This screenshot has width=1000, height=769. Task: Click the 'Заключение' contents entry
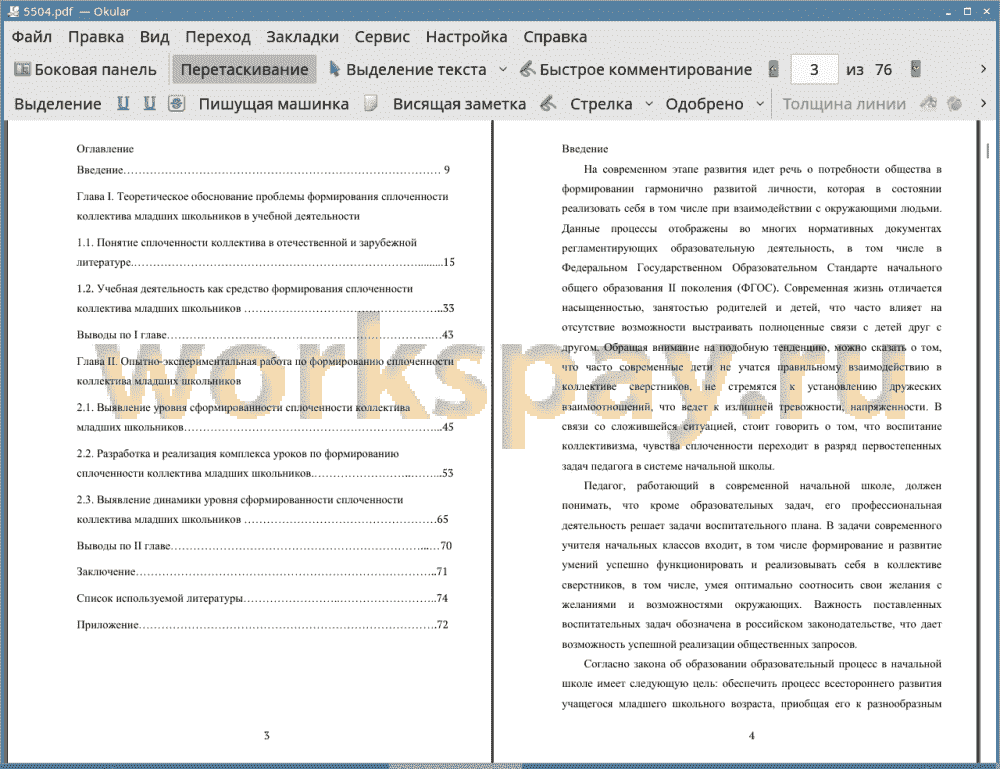(x=262, y=572)
